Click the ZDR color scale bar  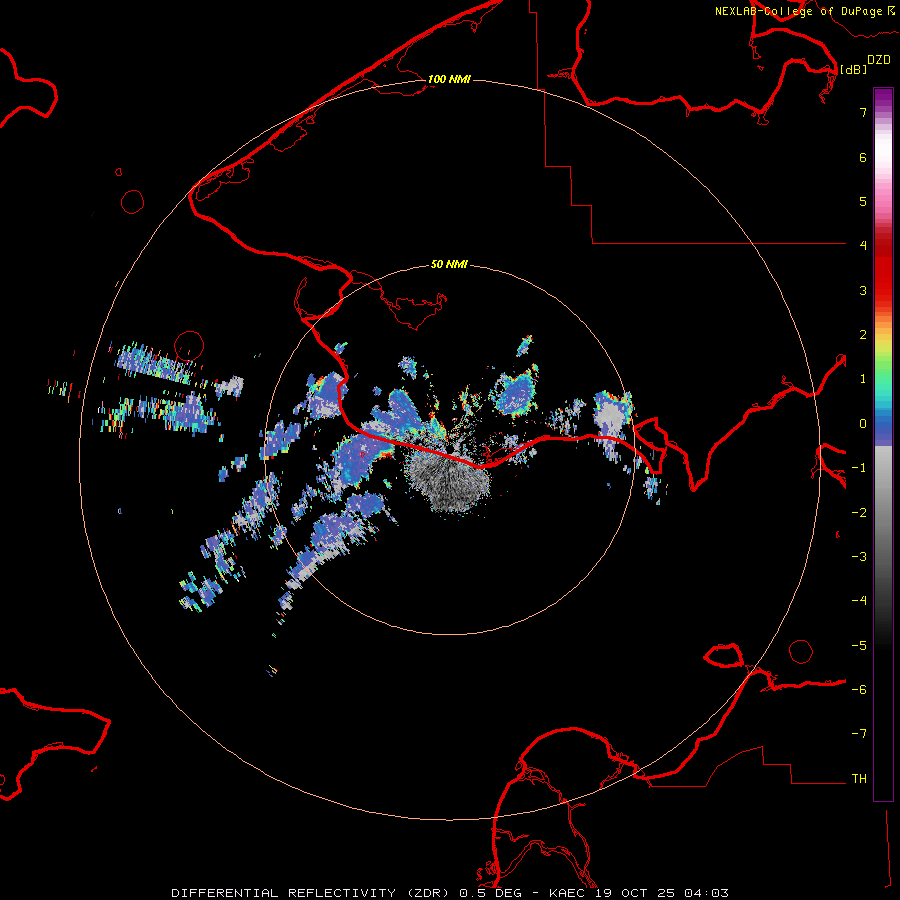[x=883, y=444]
